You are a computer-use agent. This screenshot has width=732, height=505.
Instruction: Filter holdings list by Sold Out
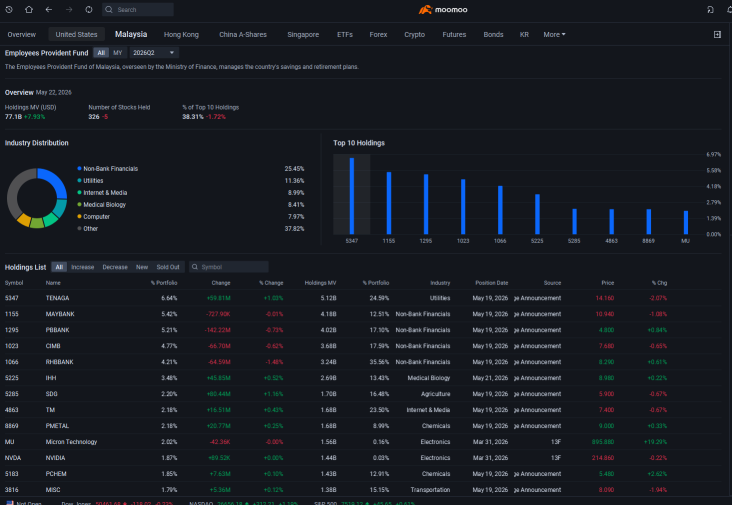coord(168,267)
